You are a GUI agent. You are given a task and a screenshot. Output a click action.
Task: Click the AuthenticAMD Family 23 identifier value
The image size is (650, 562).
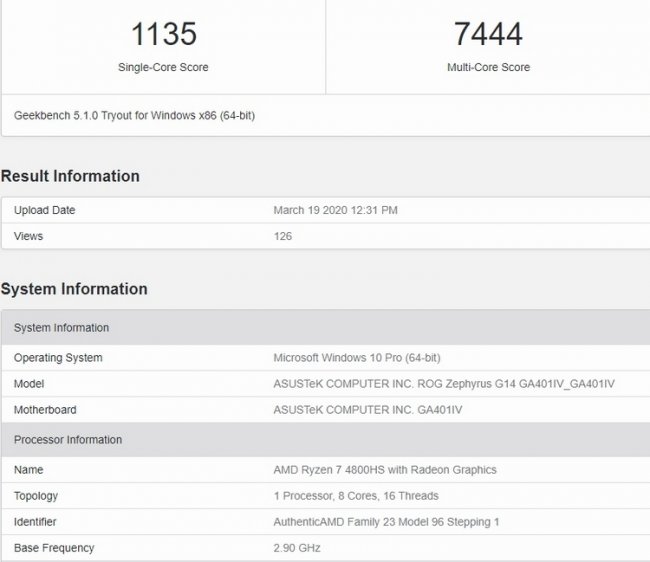[384, 522]
